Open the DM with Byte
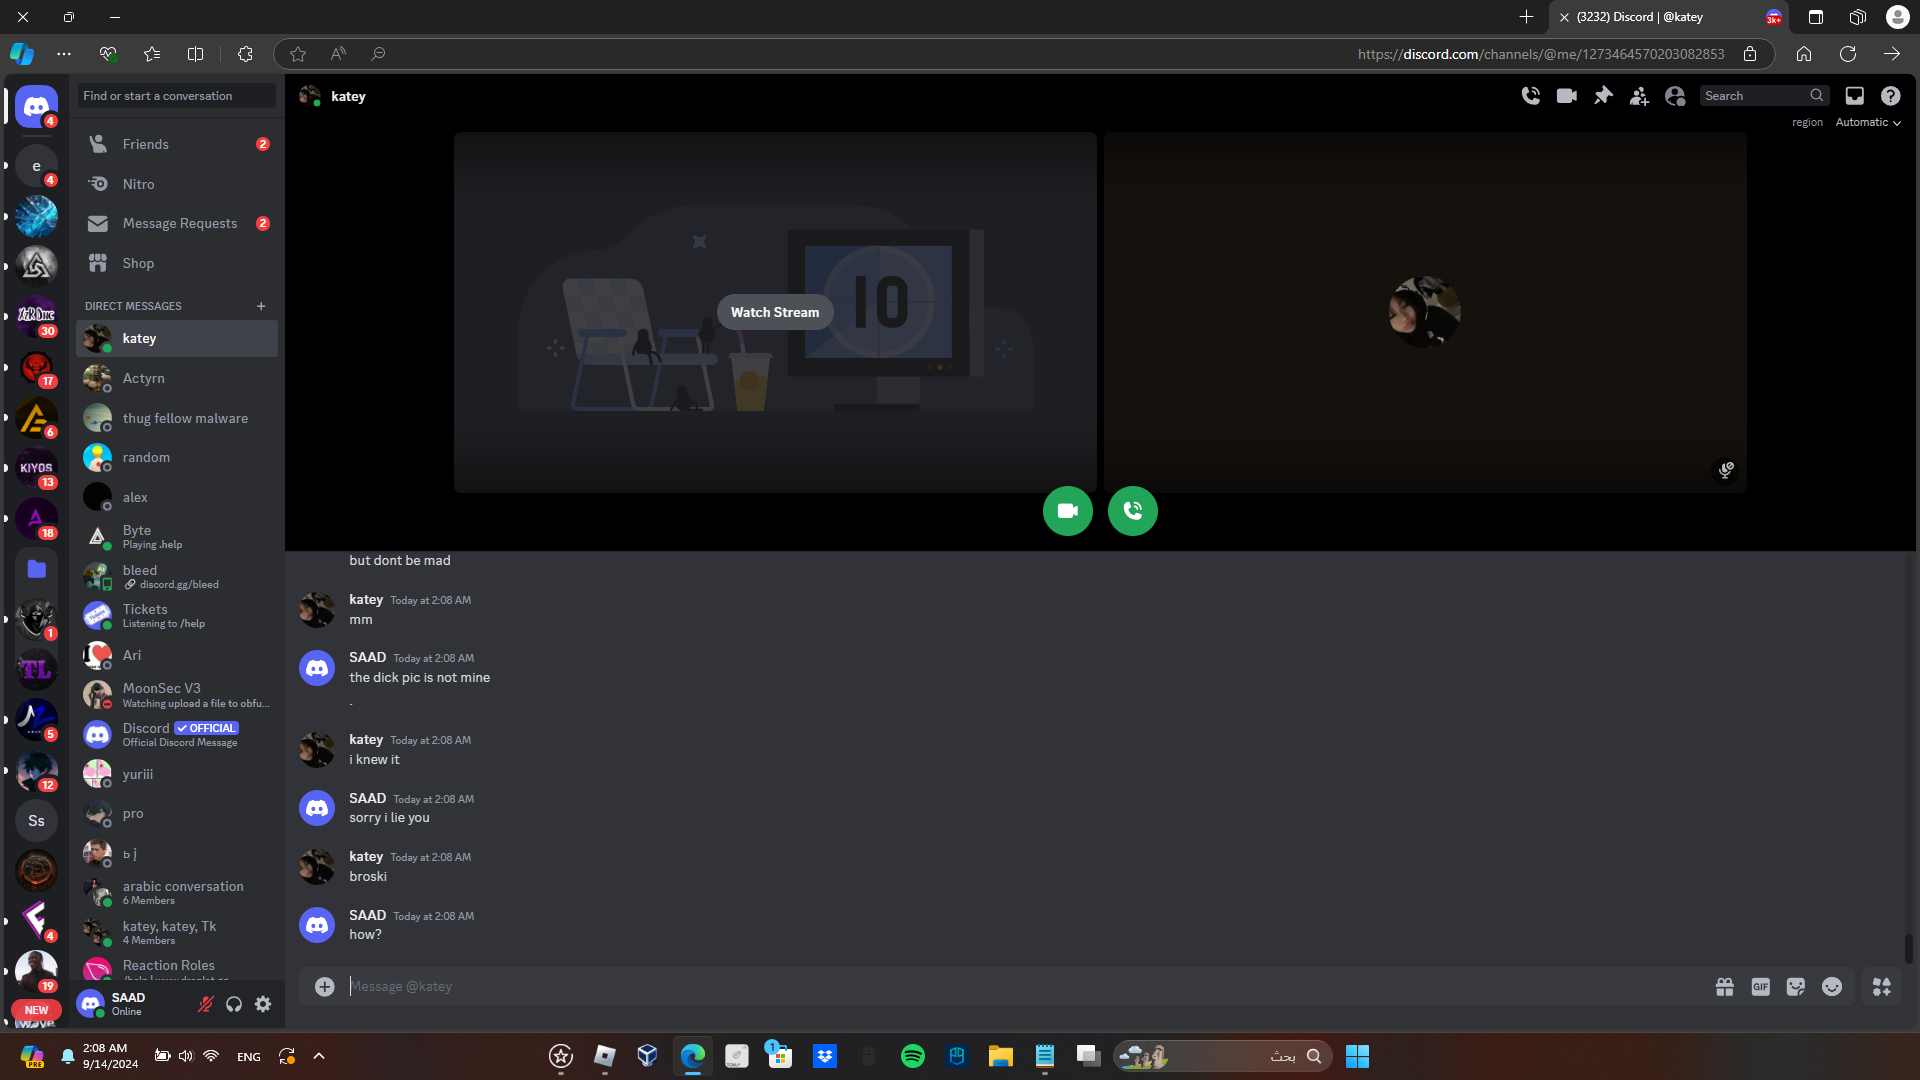This screenshot has width=1920, height=1080. coord(177,537)
